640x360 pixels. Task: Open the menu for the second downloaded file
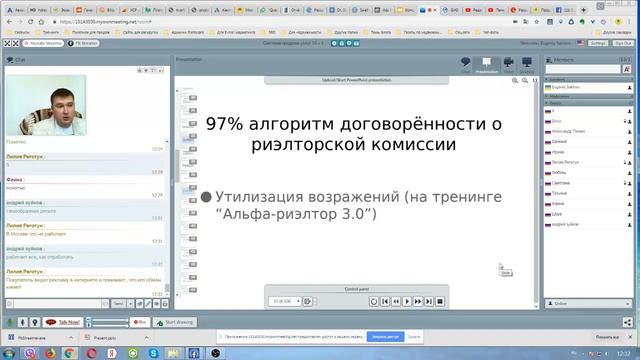pos(146,338)
